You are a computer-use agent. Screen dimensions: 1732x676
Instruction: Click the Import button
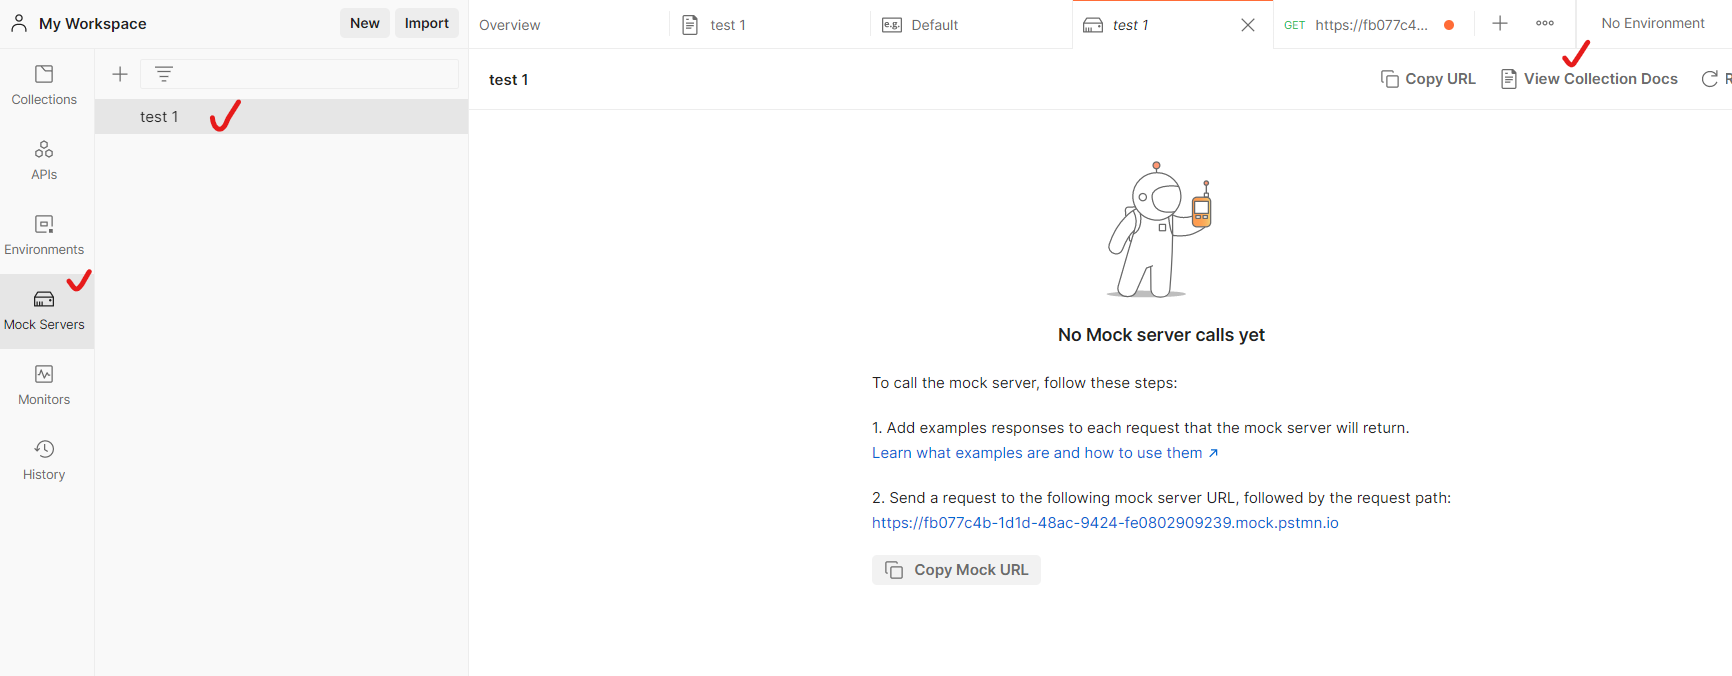[x=427, y=23]
